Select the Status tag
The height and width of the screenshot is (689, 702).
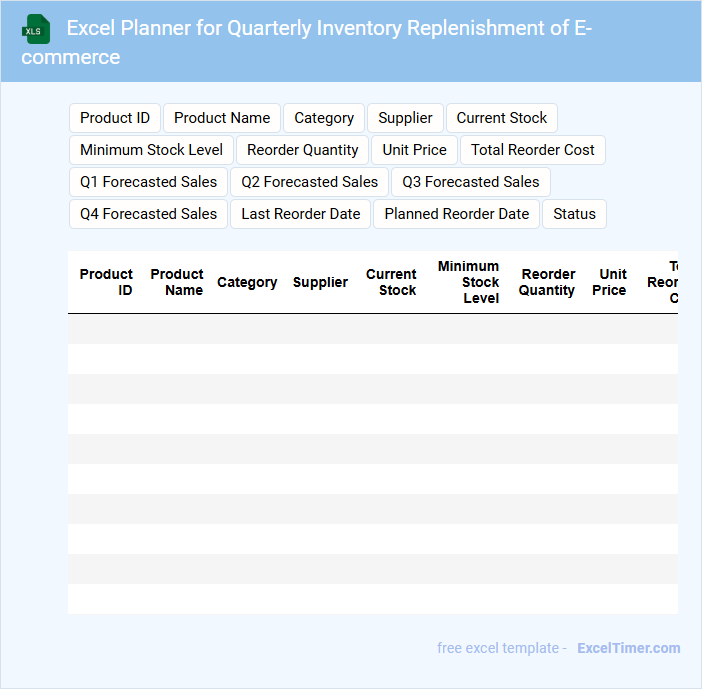tap(574, 214)
